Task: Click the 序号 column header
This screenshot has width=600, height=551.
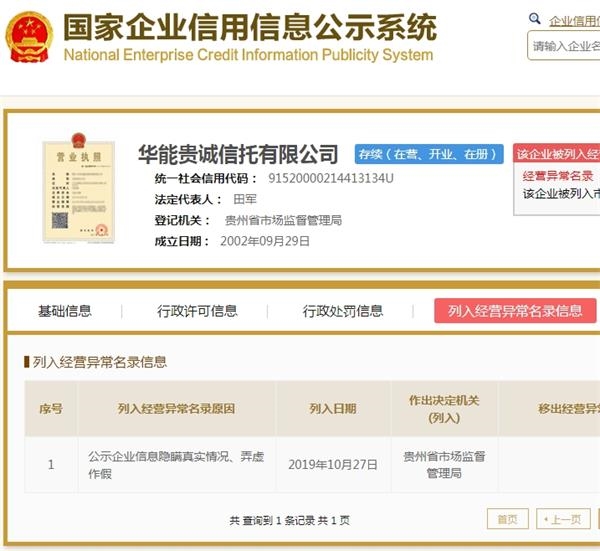Action: (51, 409)
